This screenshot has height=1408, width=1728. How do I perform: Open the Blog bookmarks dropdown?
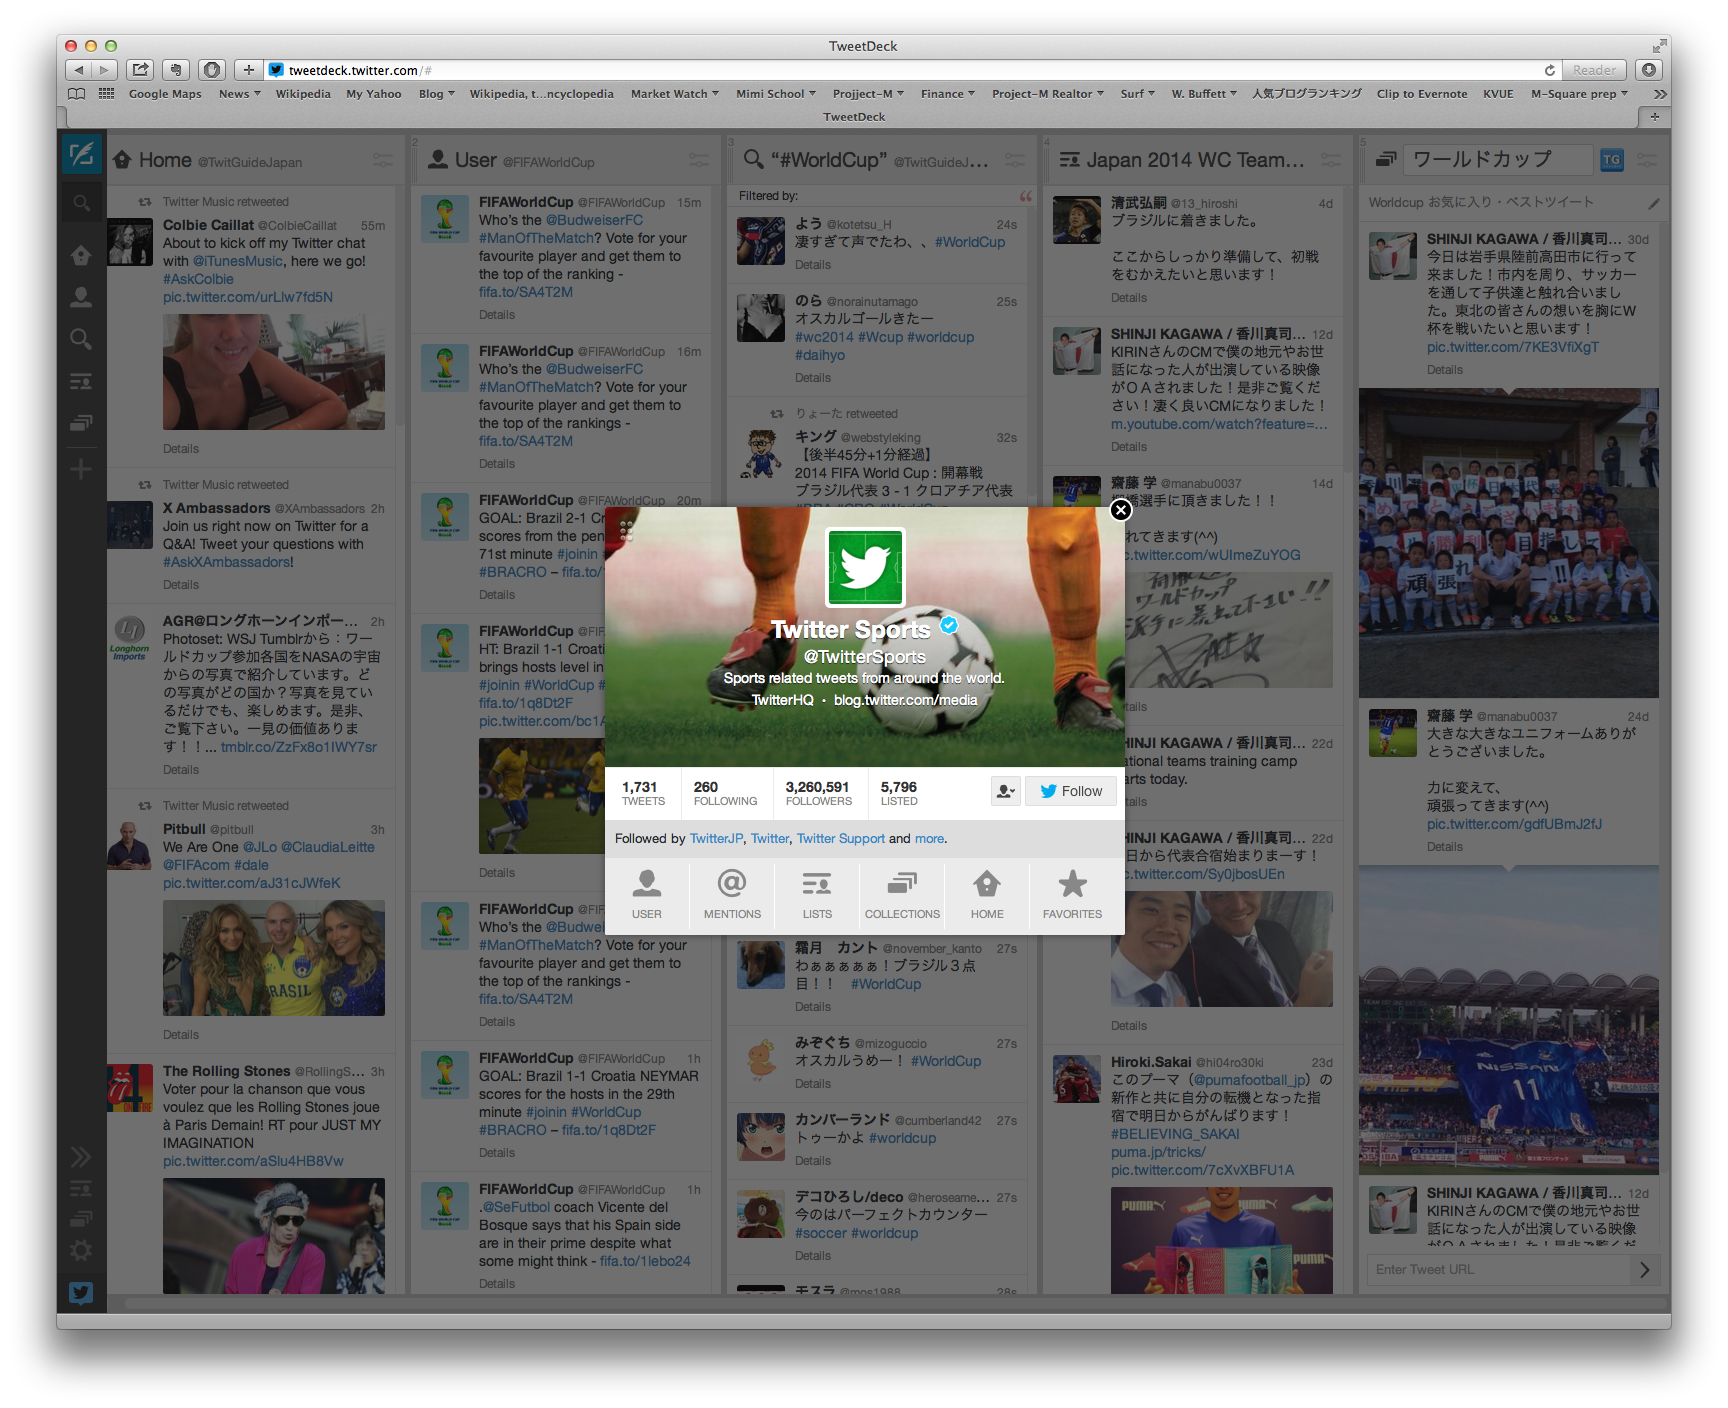pyautogui.click(x=436, y=94)
